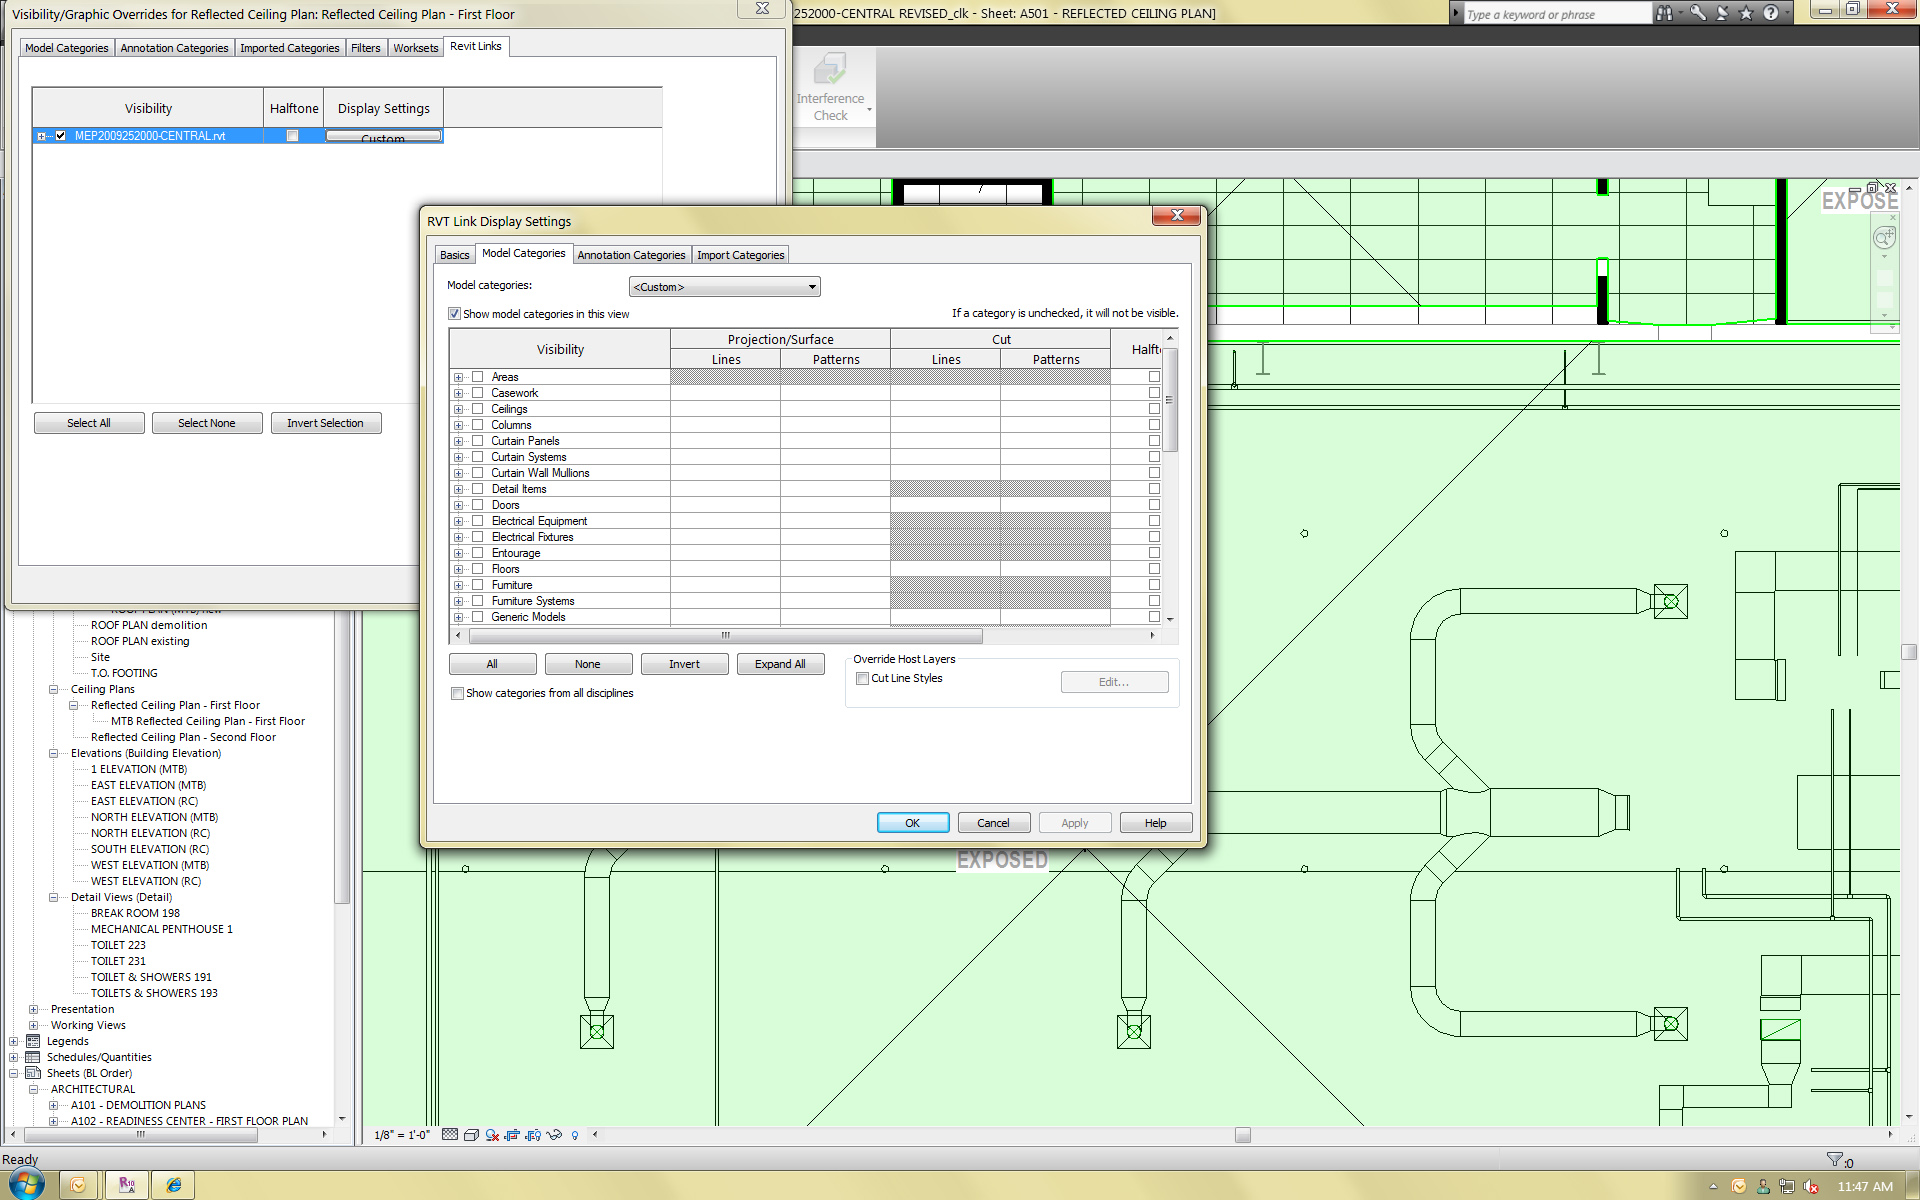Image resolution: width=1920 pixels, height=1200 pixels.
Task: Check the Ceilings category visibility box
Action: [x=478, y=409]
